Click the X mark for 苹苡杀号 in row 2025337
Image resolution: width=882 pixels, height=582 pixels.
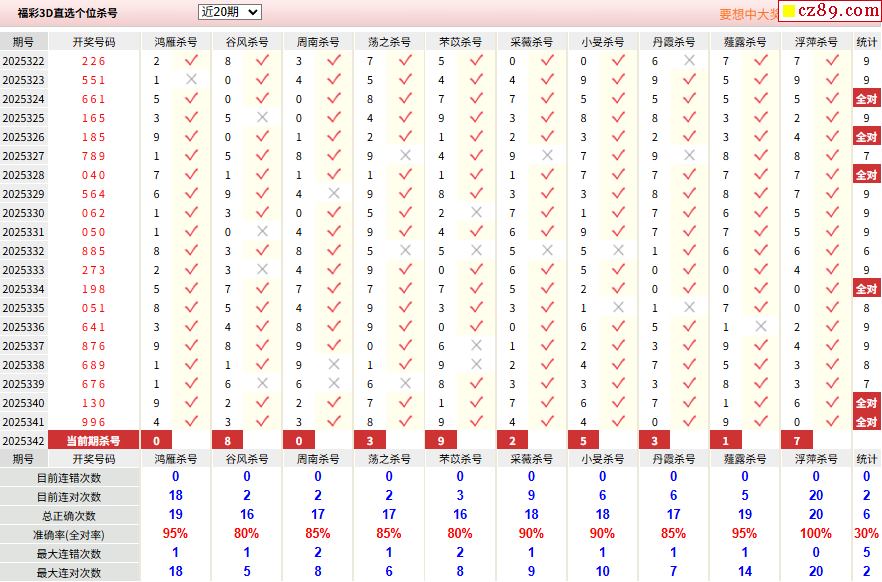[x=476, y=345]
